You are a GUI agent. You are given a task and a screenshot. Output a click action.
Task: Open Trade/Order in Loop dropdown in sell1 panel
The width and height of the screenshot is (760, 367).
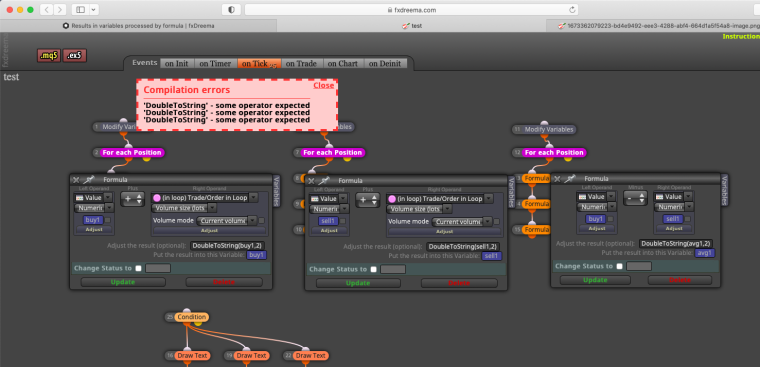[x=440, y=199]
